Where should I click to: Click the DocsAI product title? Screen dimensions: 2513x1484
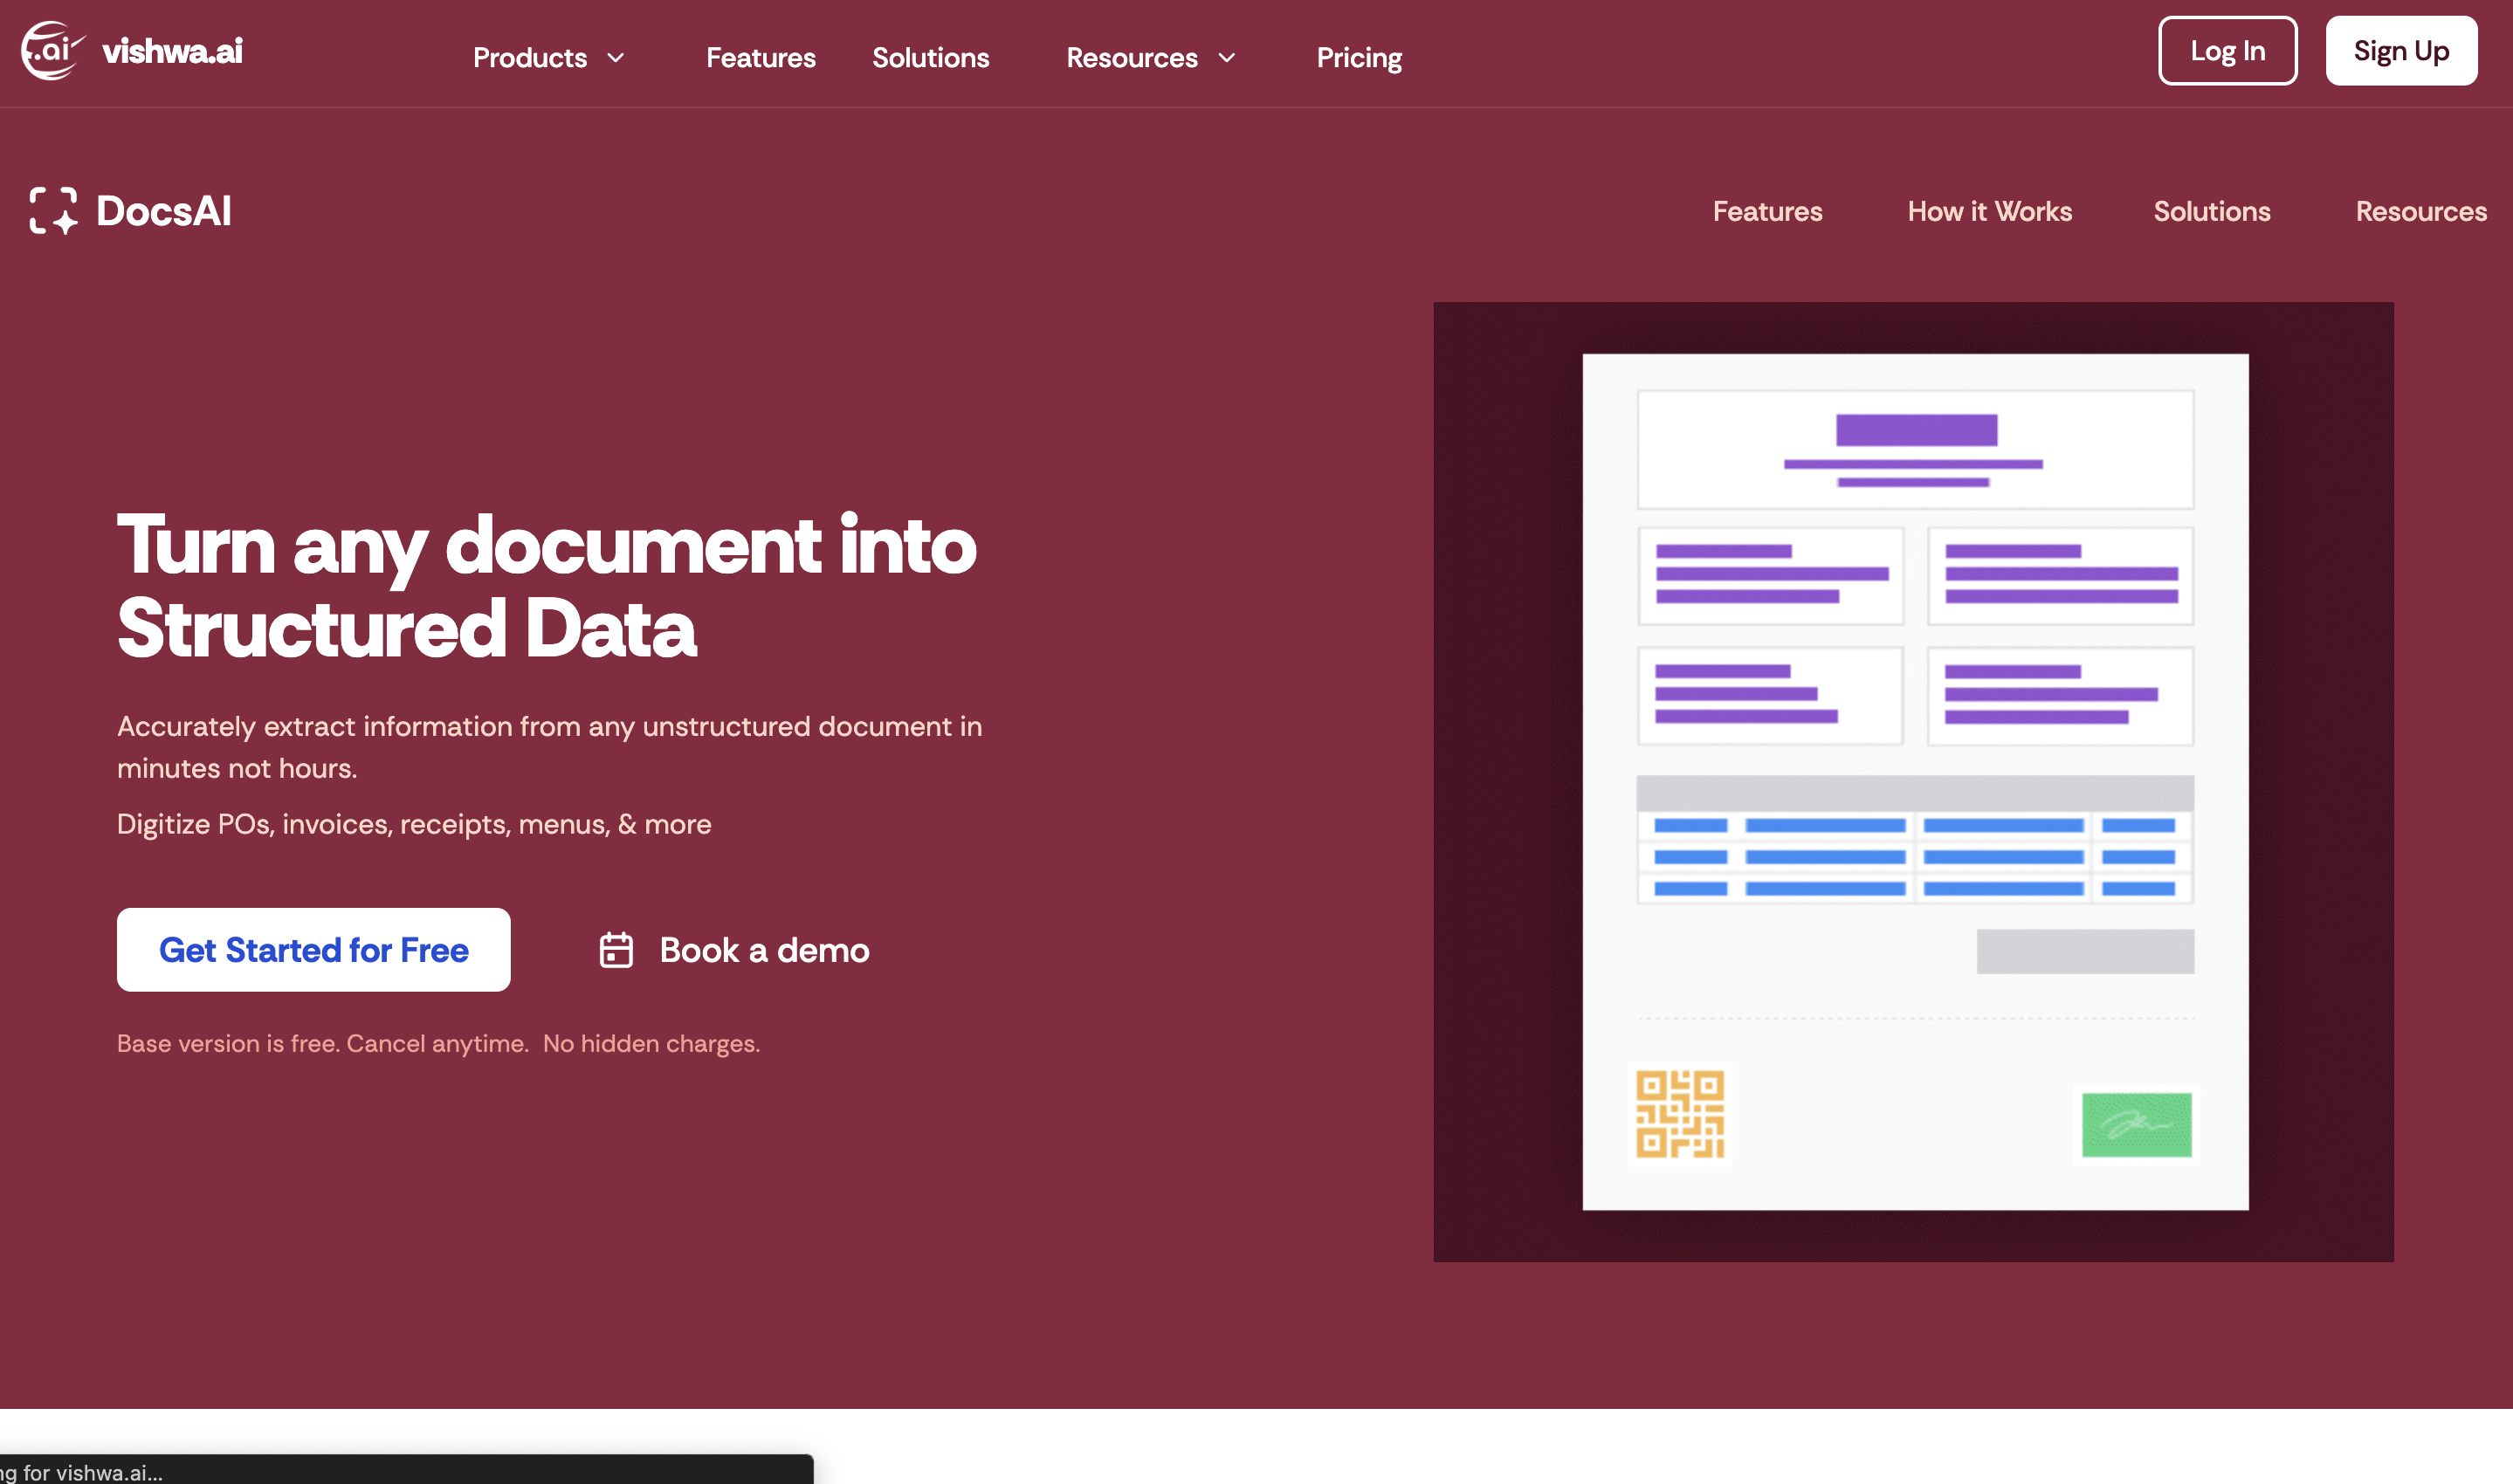(164, 211)
